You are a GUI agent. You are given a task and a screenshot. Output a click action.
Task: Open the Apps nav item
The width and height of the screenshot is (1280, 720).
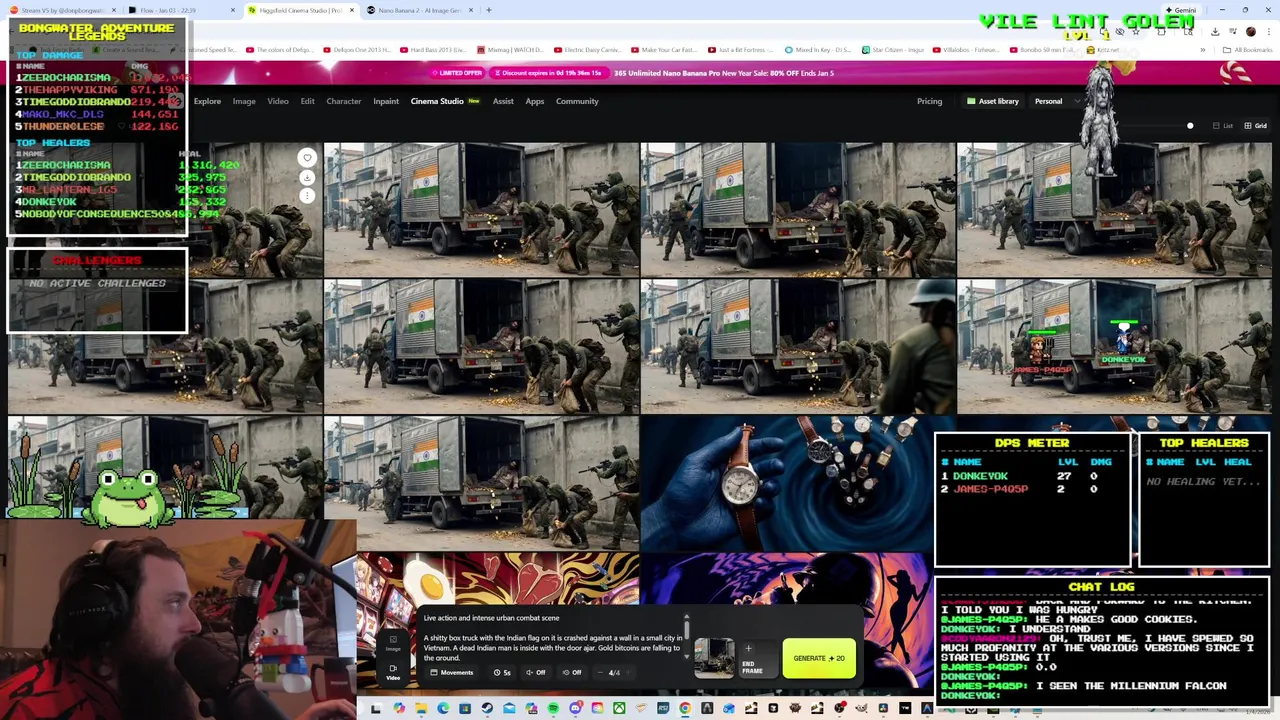pyautogui.click(x=535, y=101)
